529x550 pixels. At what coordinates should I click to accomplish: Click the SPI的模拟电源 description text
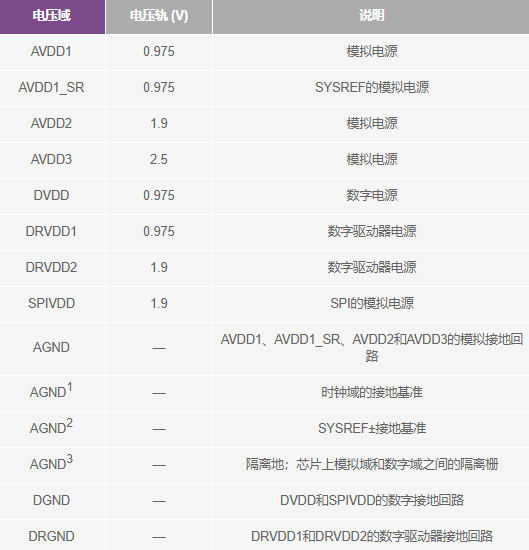[372, 303]
